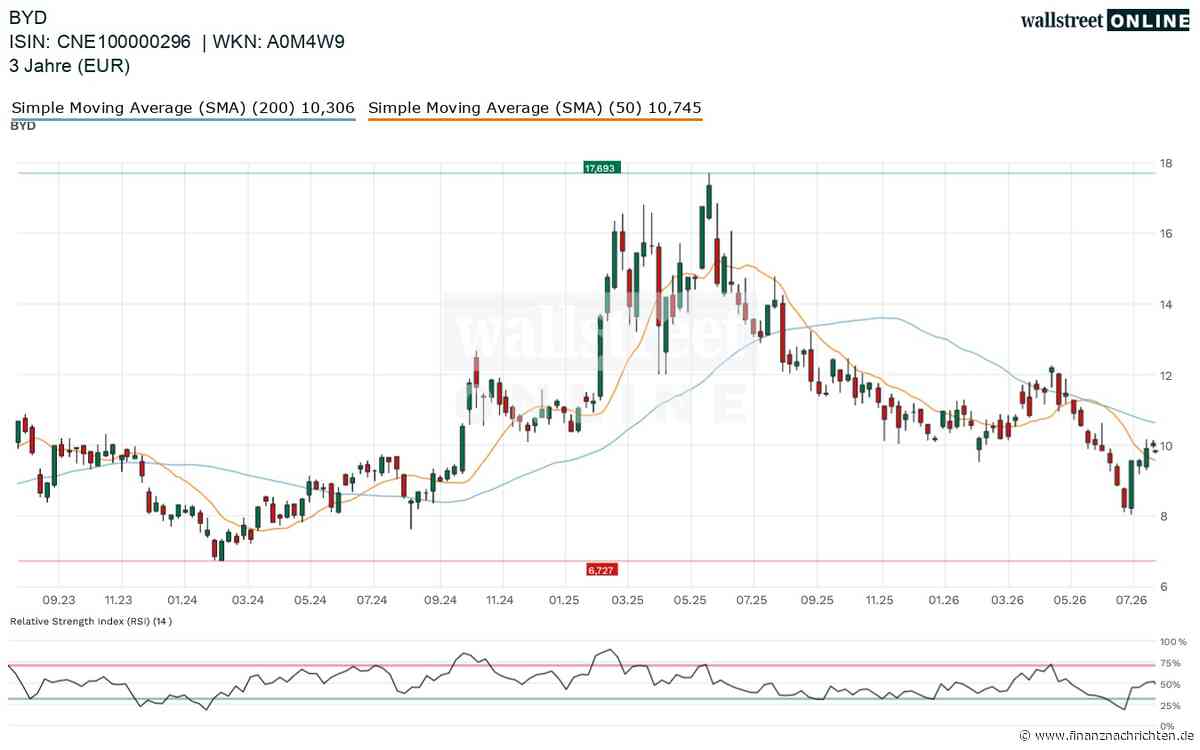1200x750 pixels.
Task: Click the Relative Strength Index (RSI) label
Action: (91, 621)
